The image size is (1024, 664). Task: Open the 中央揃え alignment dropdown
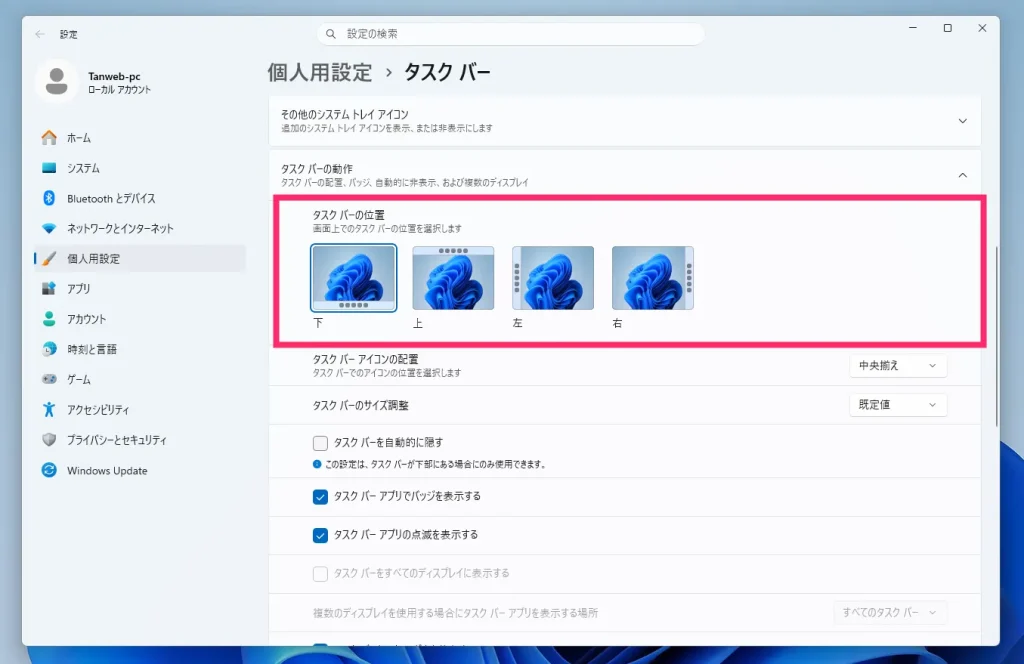pos(898,366)
